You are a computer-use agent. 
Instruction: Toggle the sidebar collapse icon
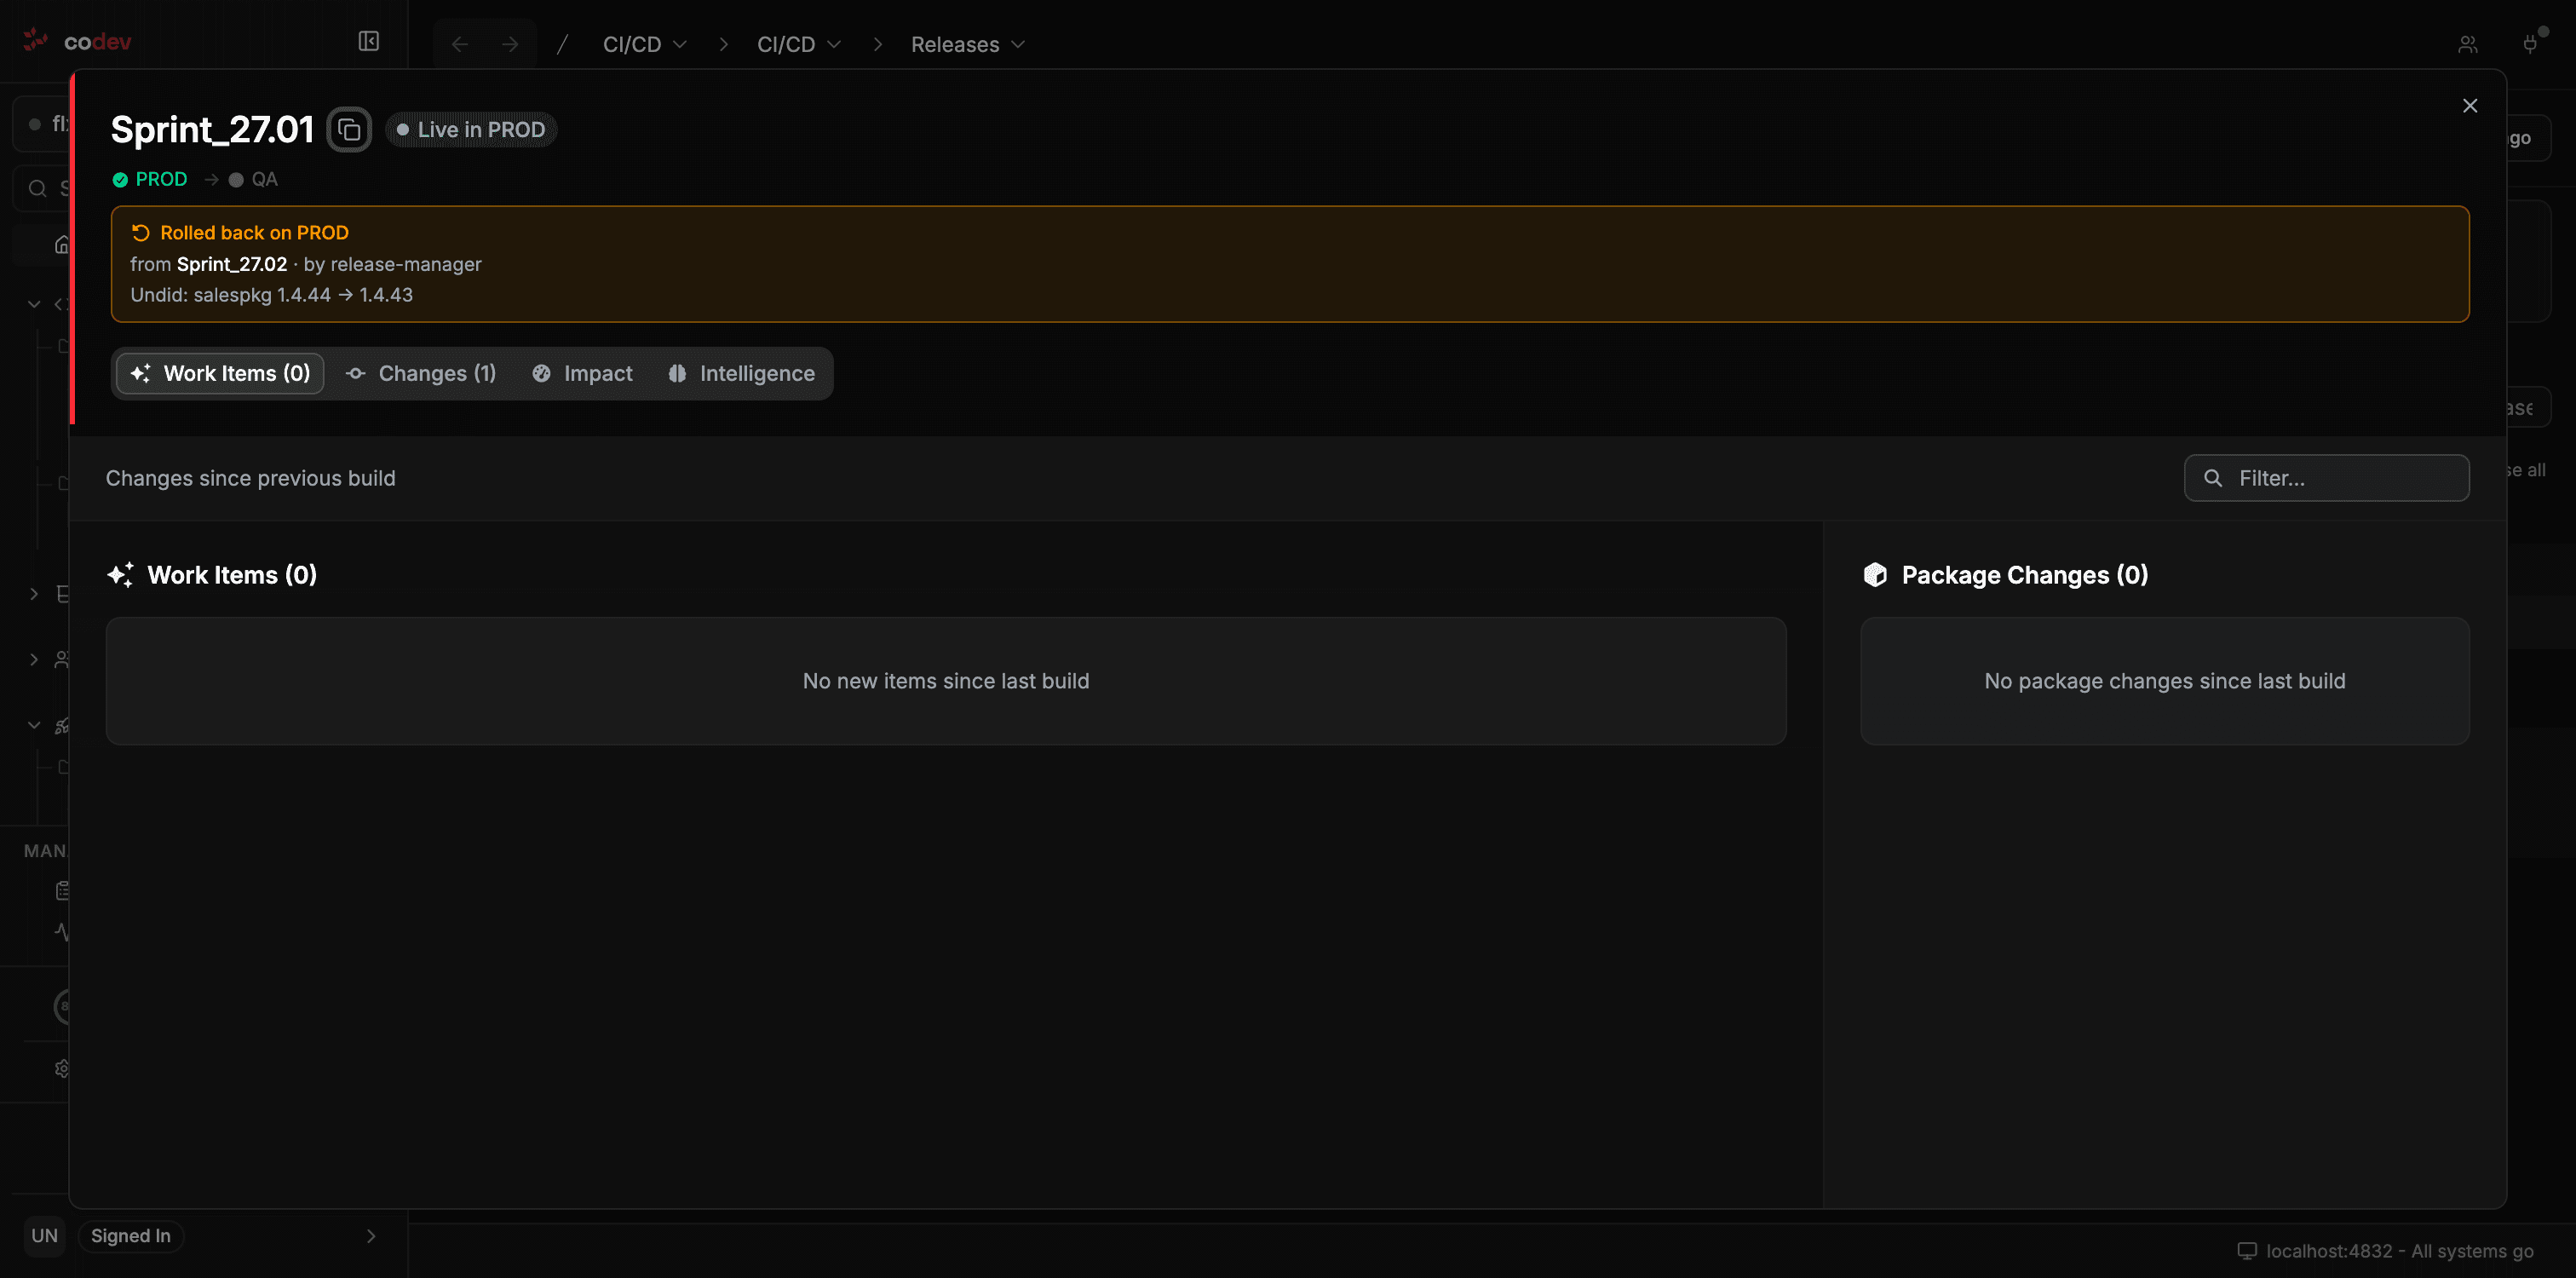[x=369, y=42]
